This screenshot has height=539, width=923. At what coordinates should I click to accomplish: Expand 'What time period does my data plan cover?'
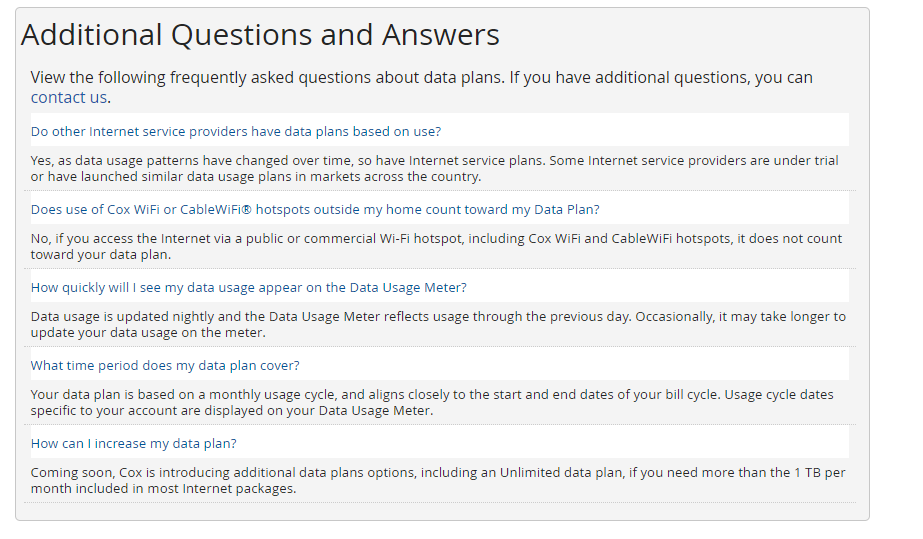coord(165,365)
